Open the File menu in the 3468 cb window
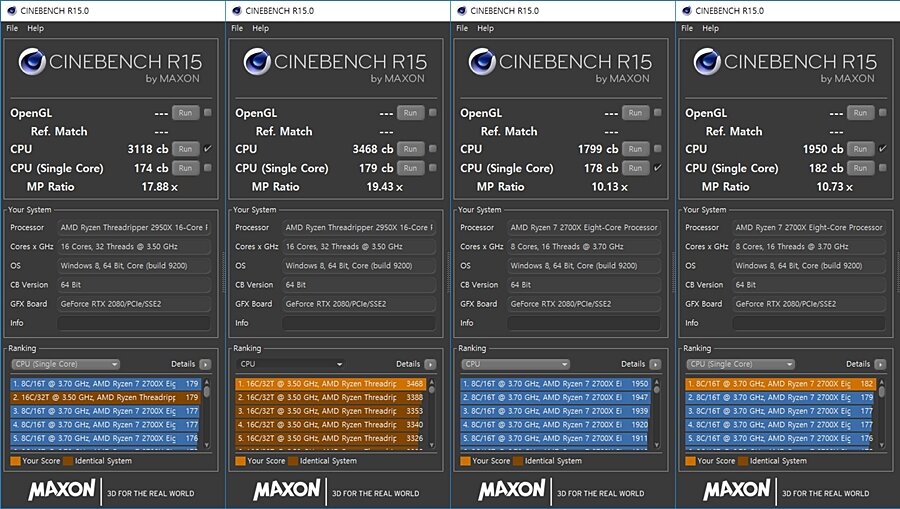The width and height of the screenshot is (900, 509). click(237, 28)
